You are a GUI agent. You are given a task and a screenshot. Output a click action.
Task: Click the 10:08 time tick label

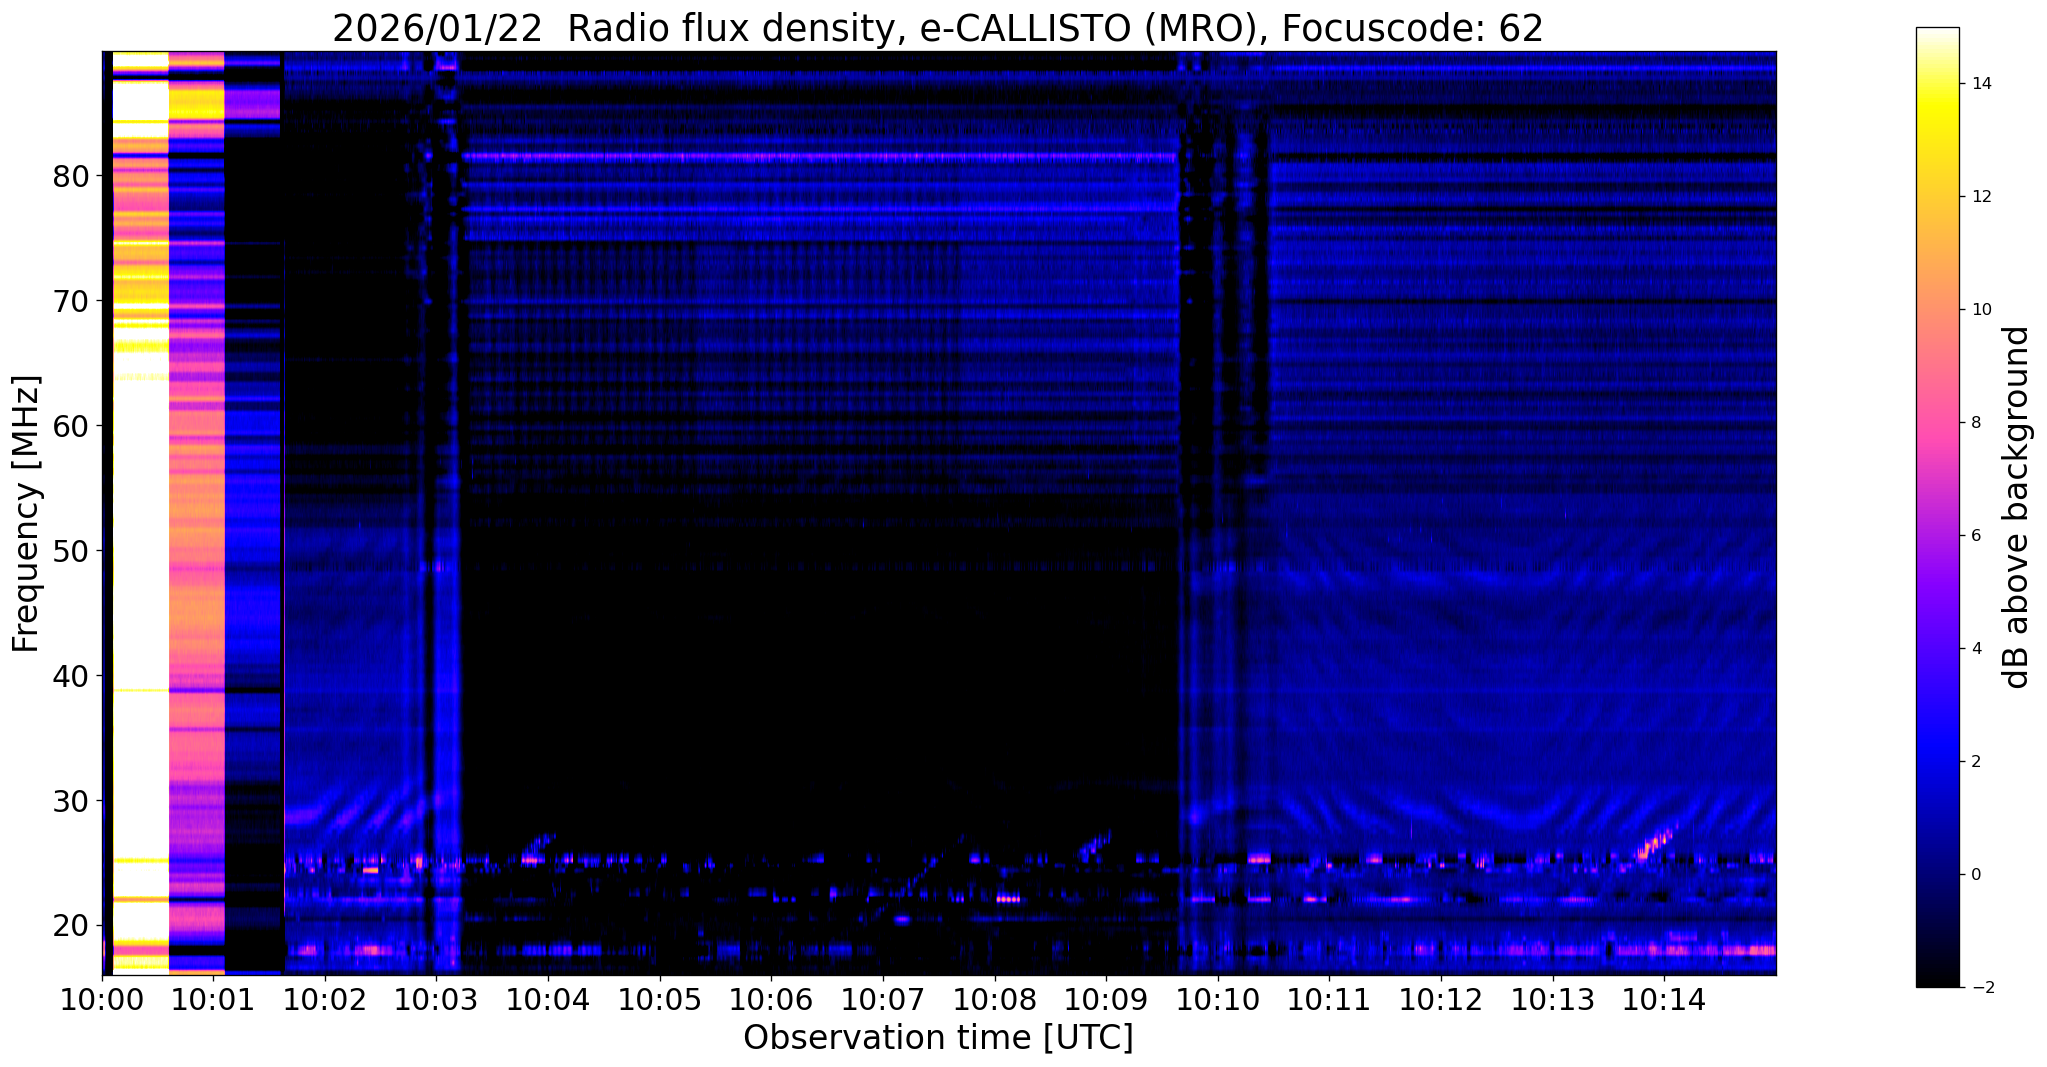tap(995, 1000)
